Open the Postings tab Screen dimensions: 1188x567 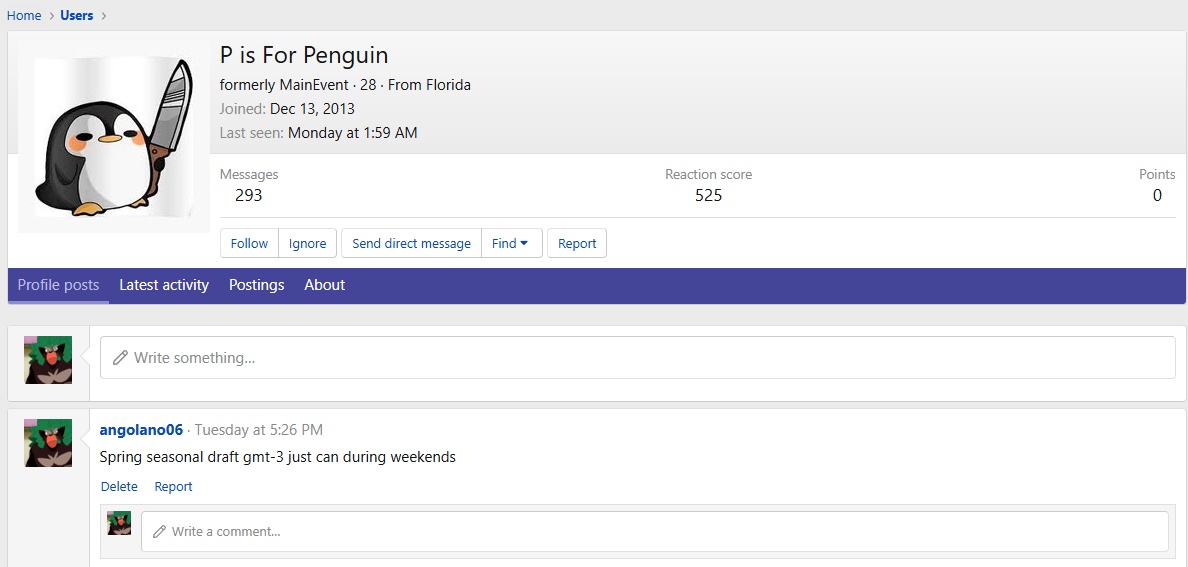click(x=256, y=285)
